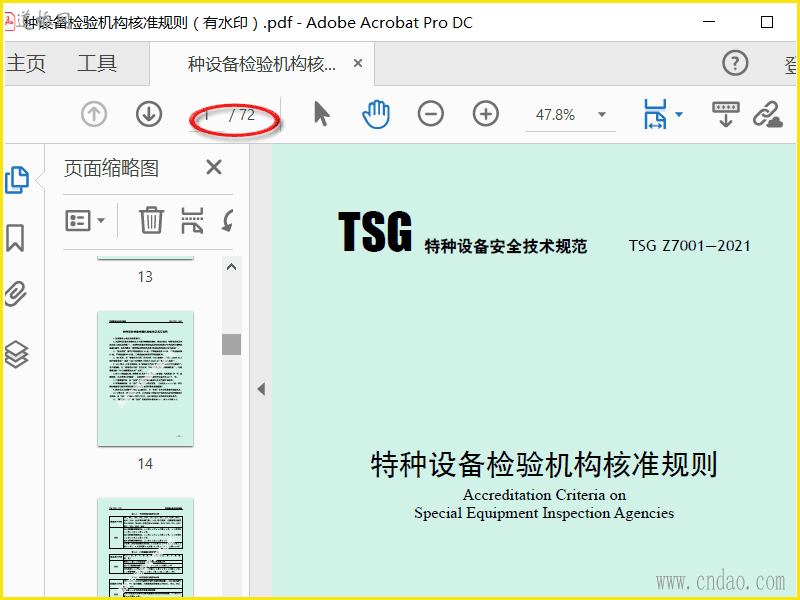
Task: Switch to the 工具 tab
Action: 97,63
